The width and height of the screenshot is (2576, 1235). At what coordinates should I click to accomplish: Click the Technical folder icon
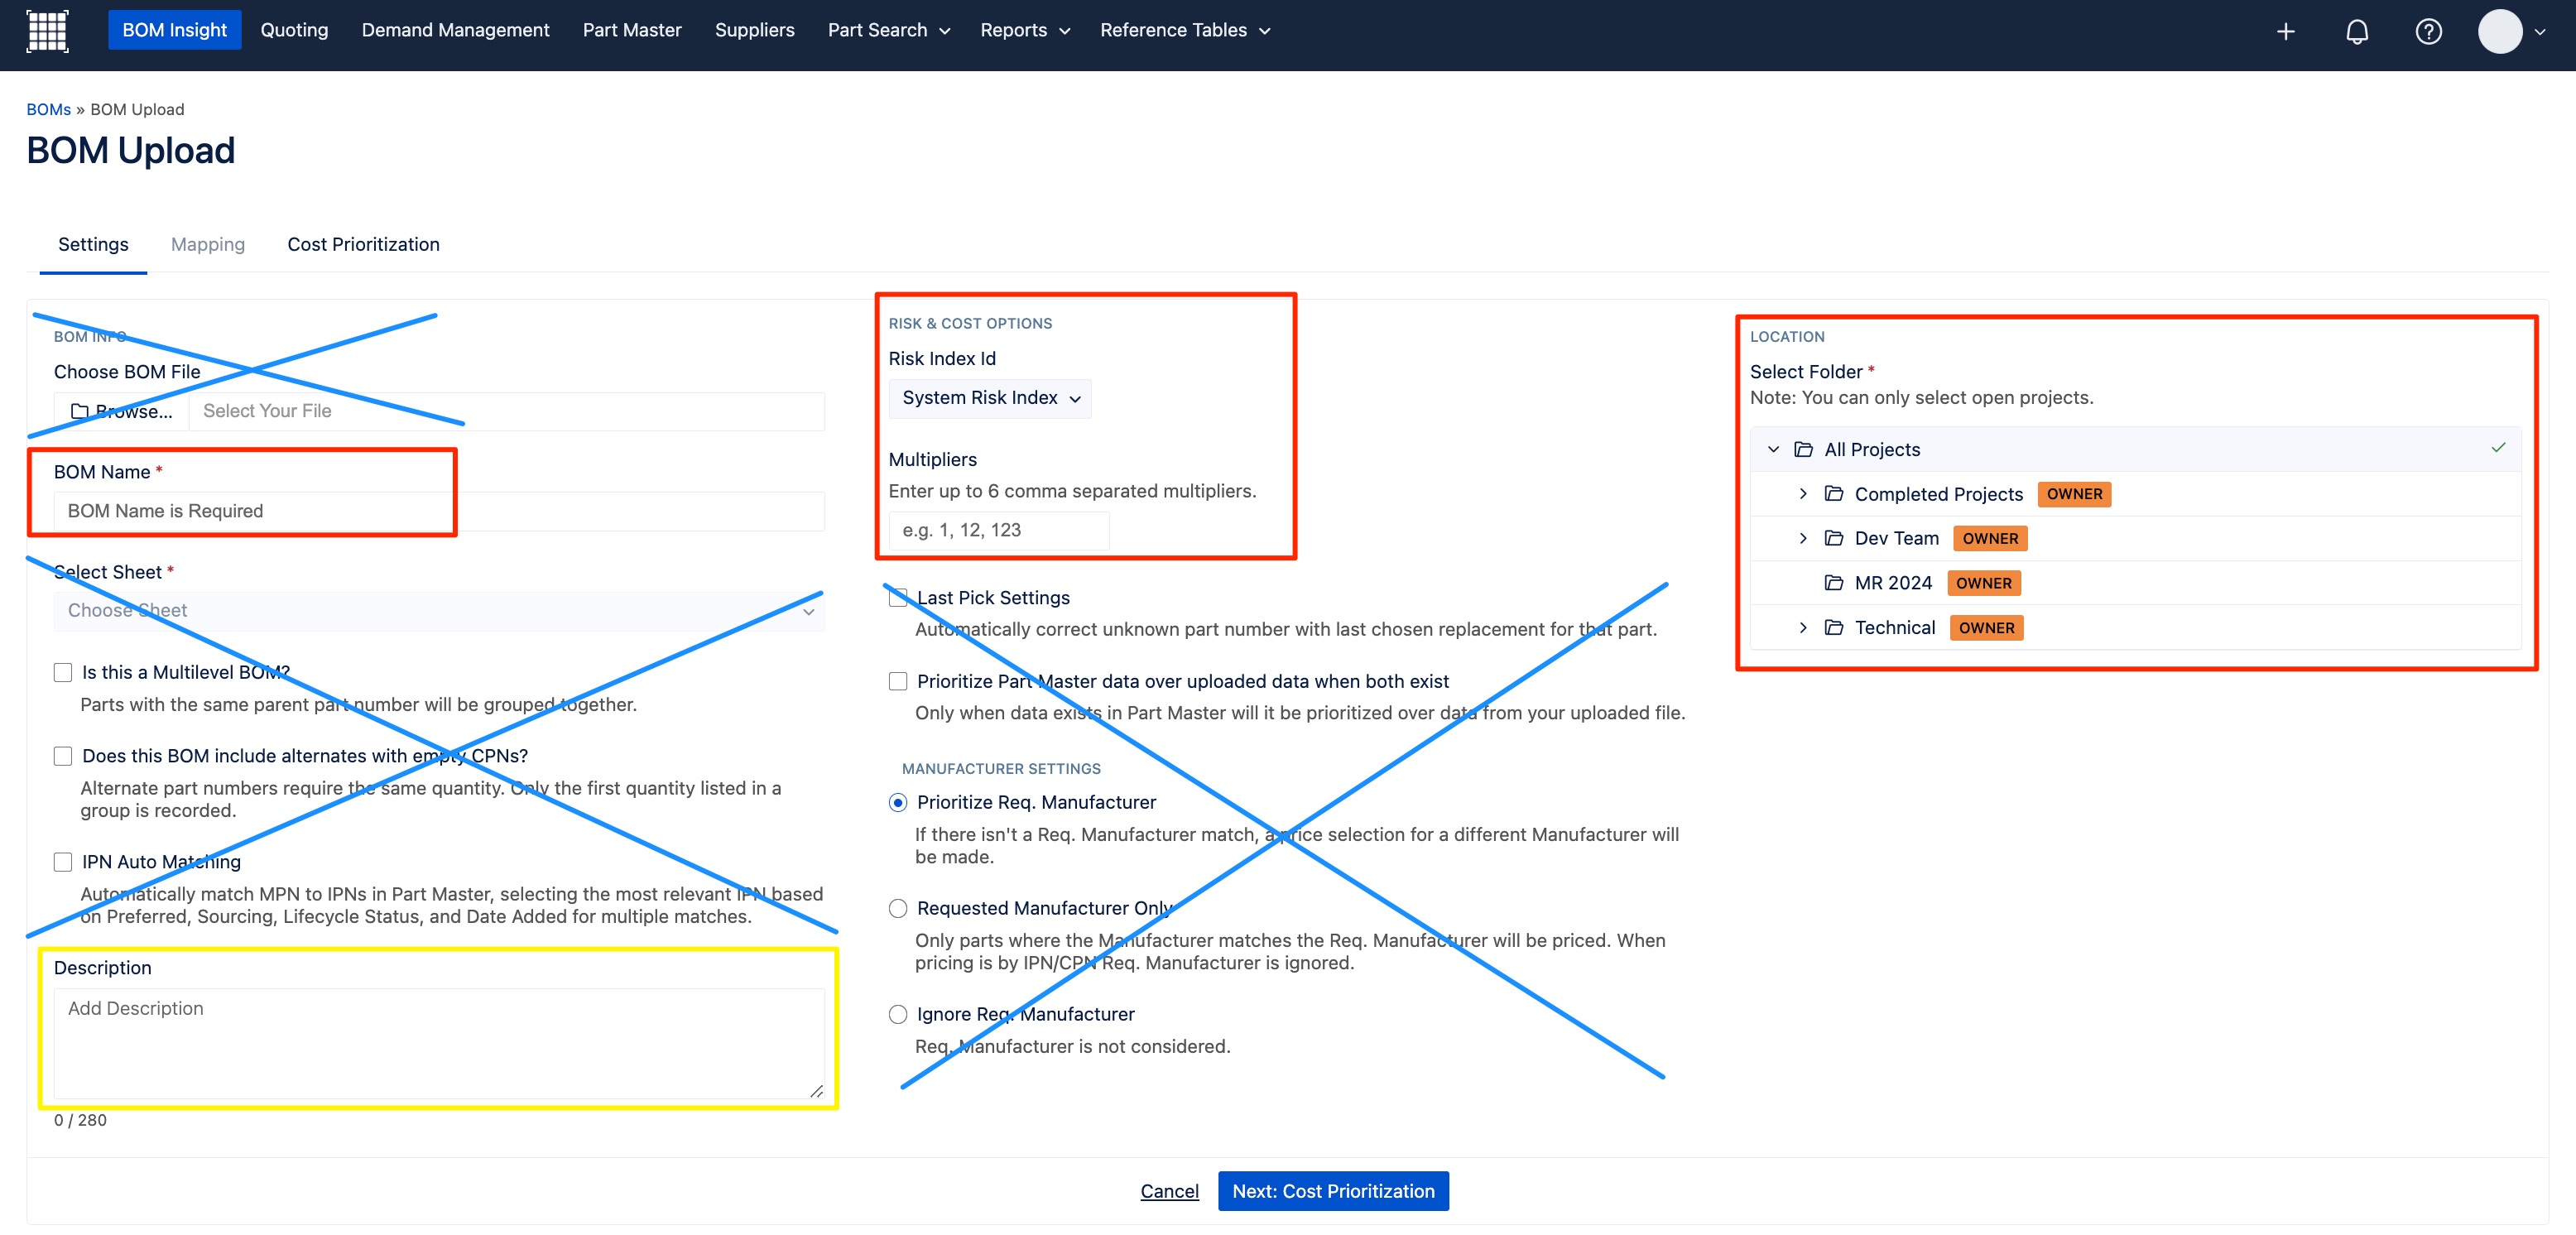(1834, 627)
